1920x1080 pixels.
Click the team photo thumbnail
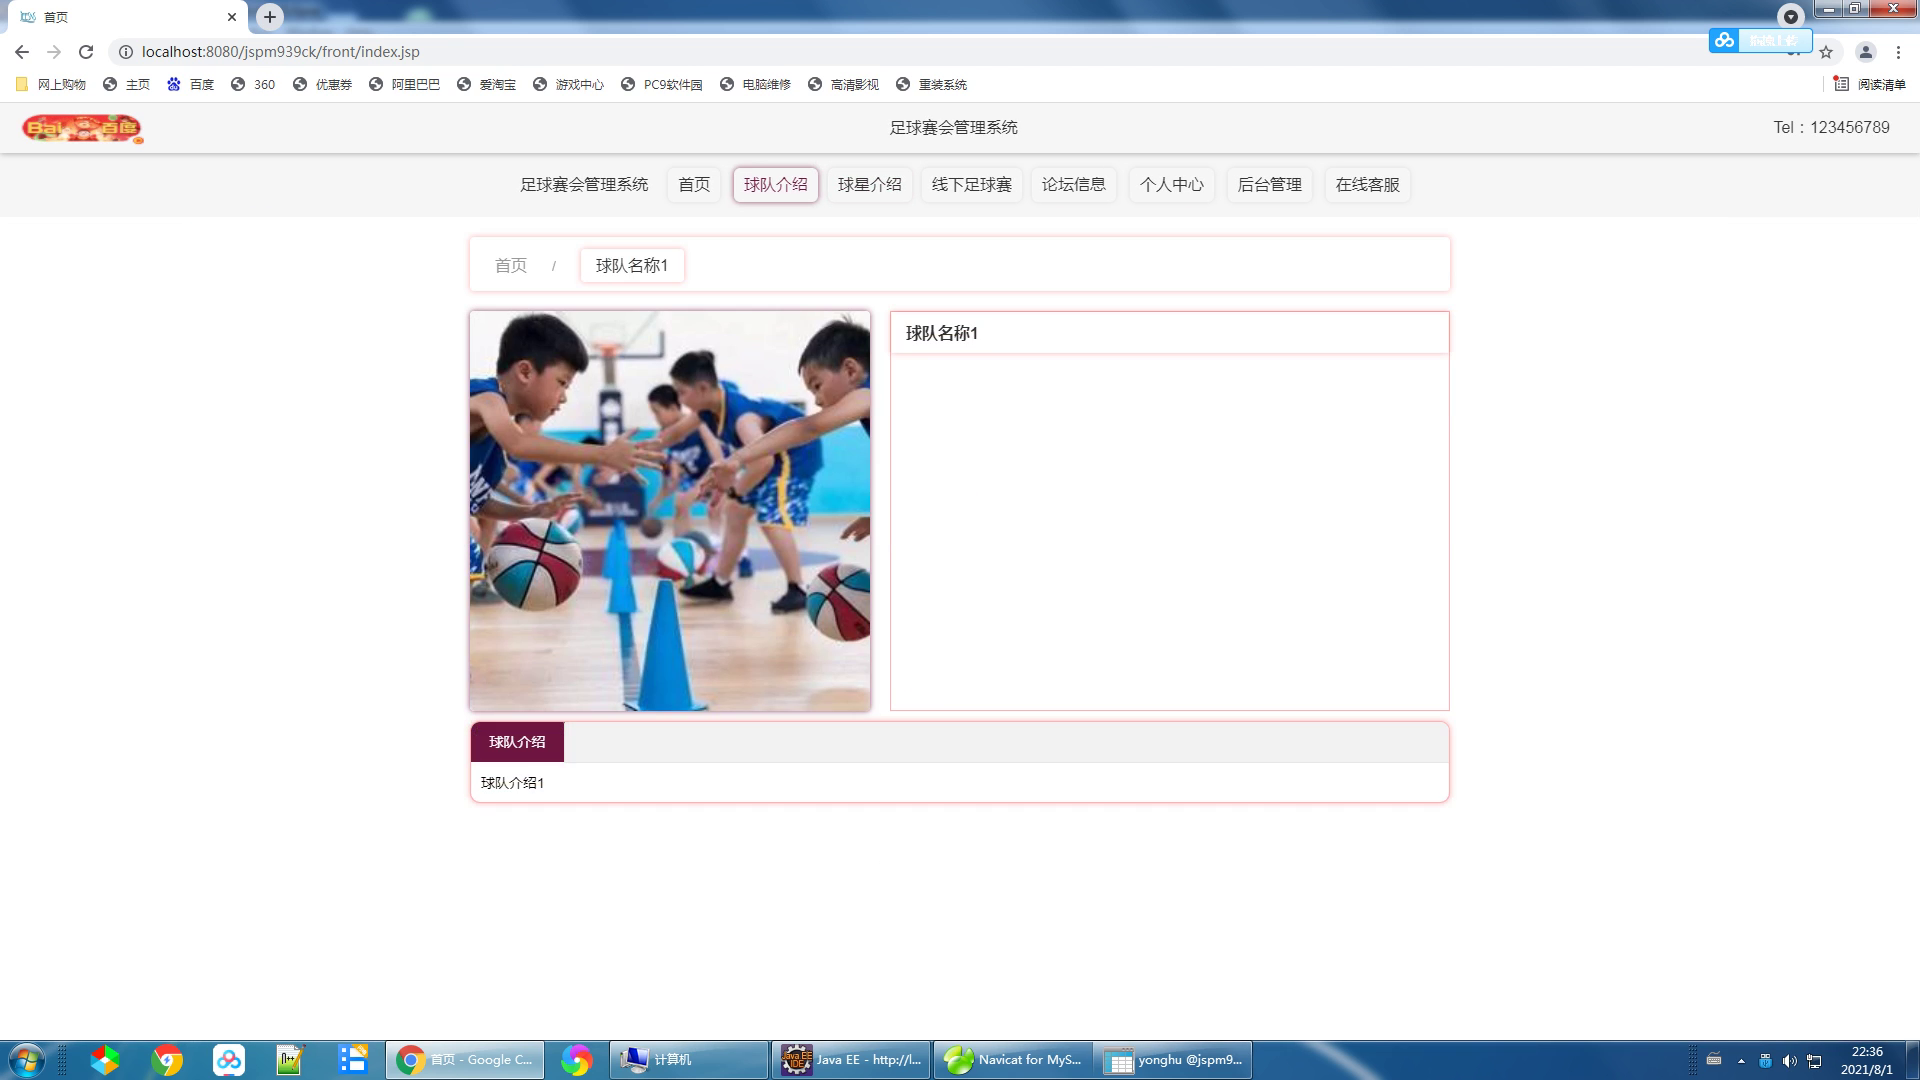tap(670, 511)
